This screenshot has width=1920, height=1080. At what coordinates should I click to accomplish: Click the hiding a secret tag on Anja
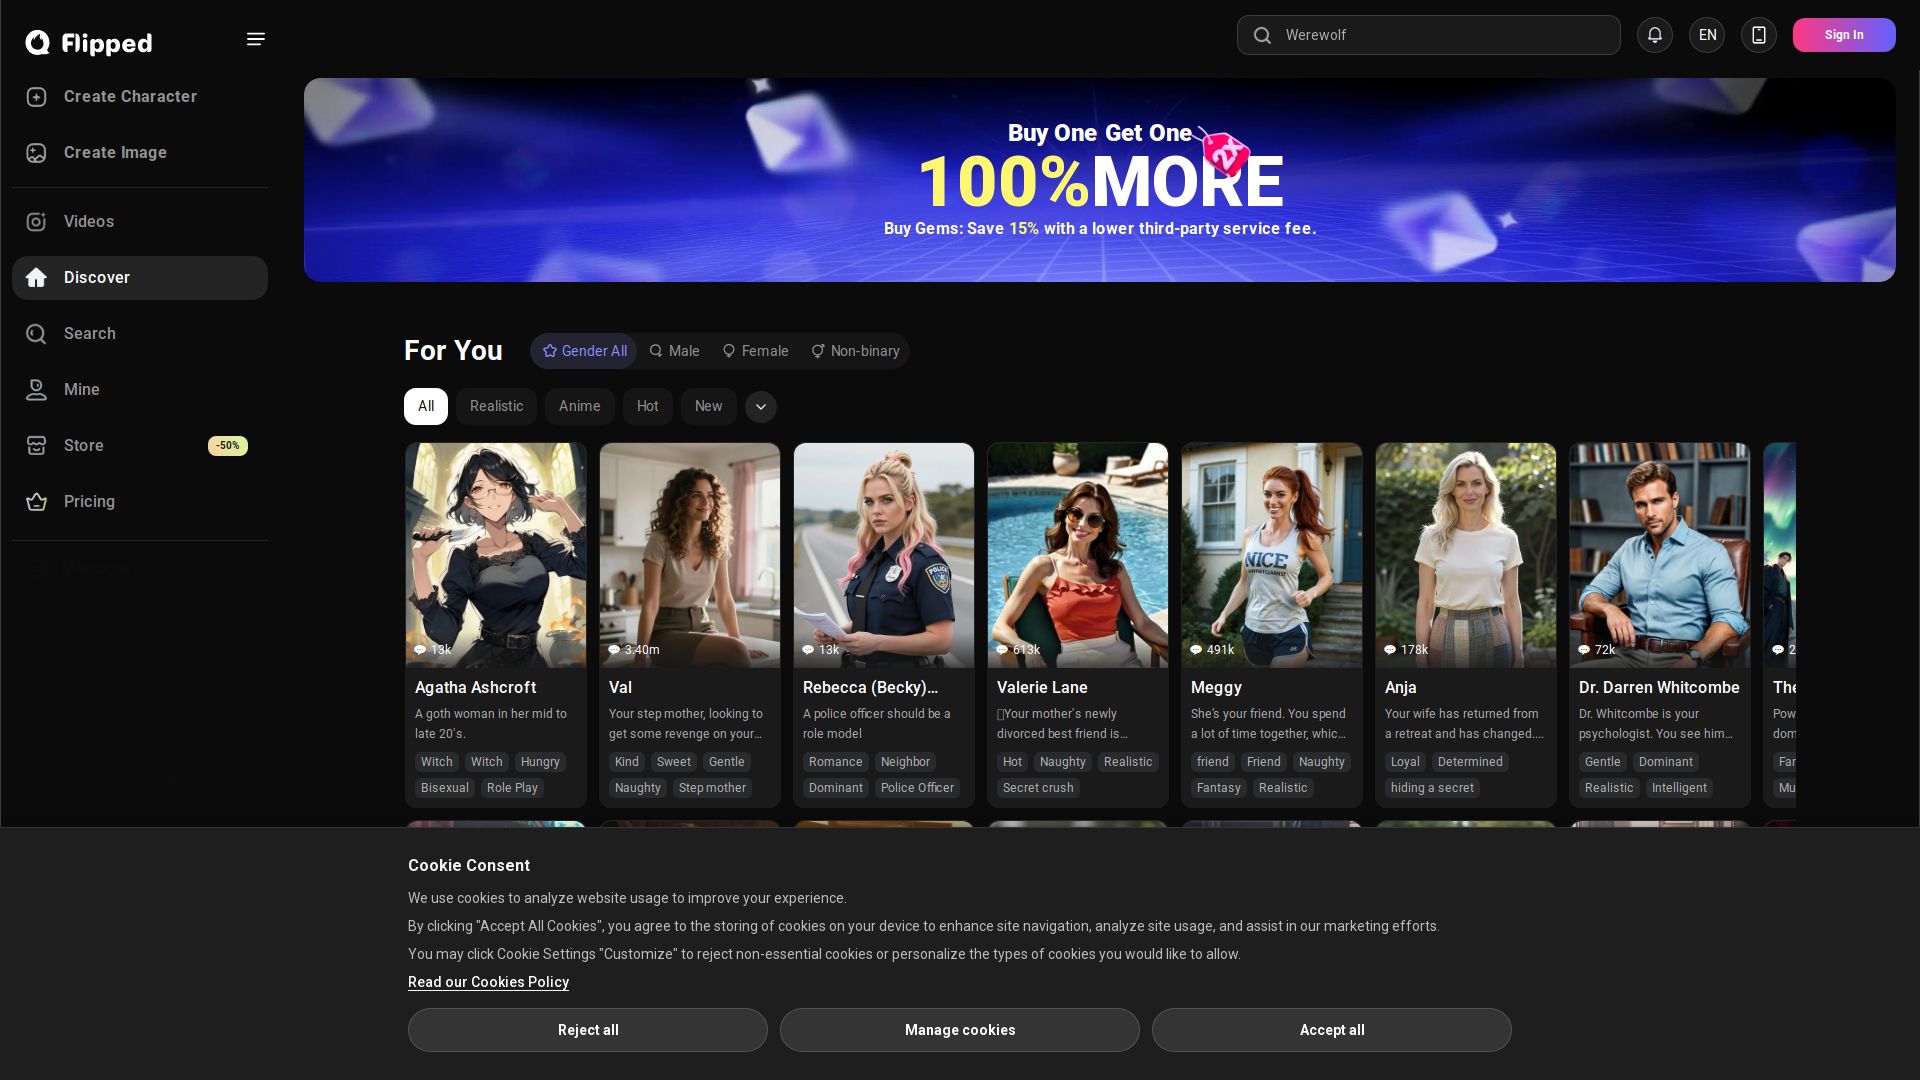tap(1432, 788)
